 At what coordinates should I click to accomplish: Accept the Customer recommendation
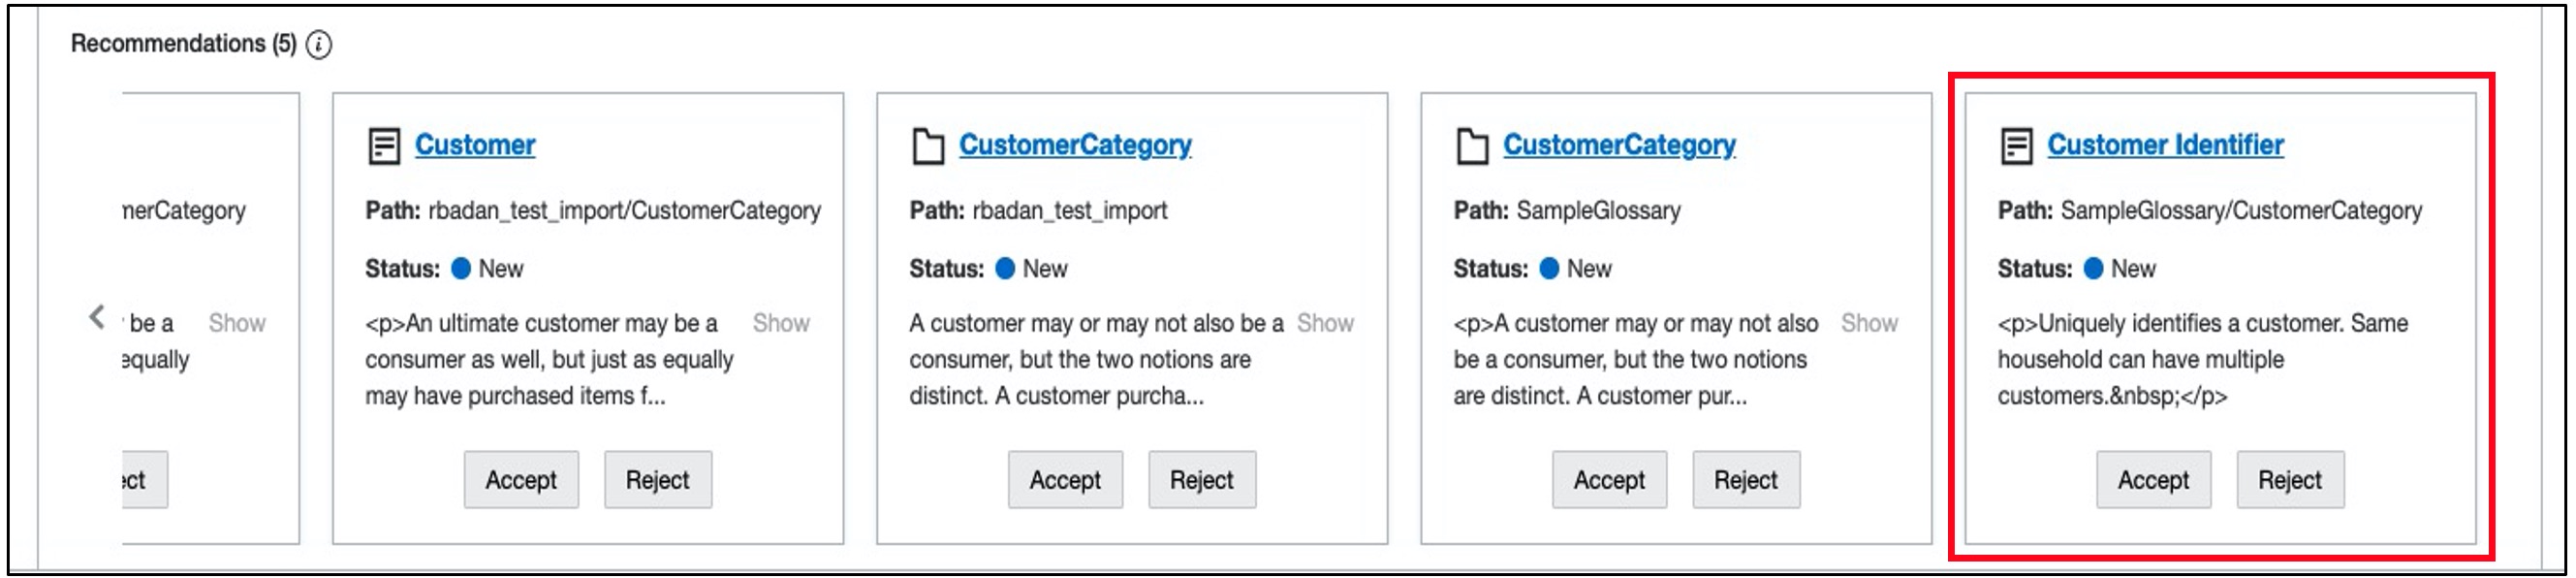point(521,480)
